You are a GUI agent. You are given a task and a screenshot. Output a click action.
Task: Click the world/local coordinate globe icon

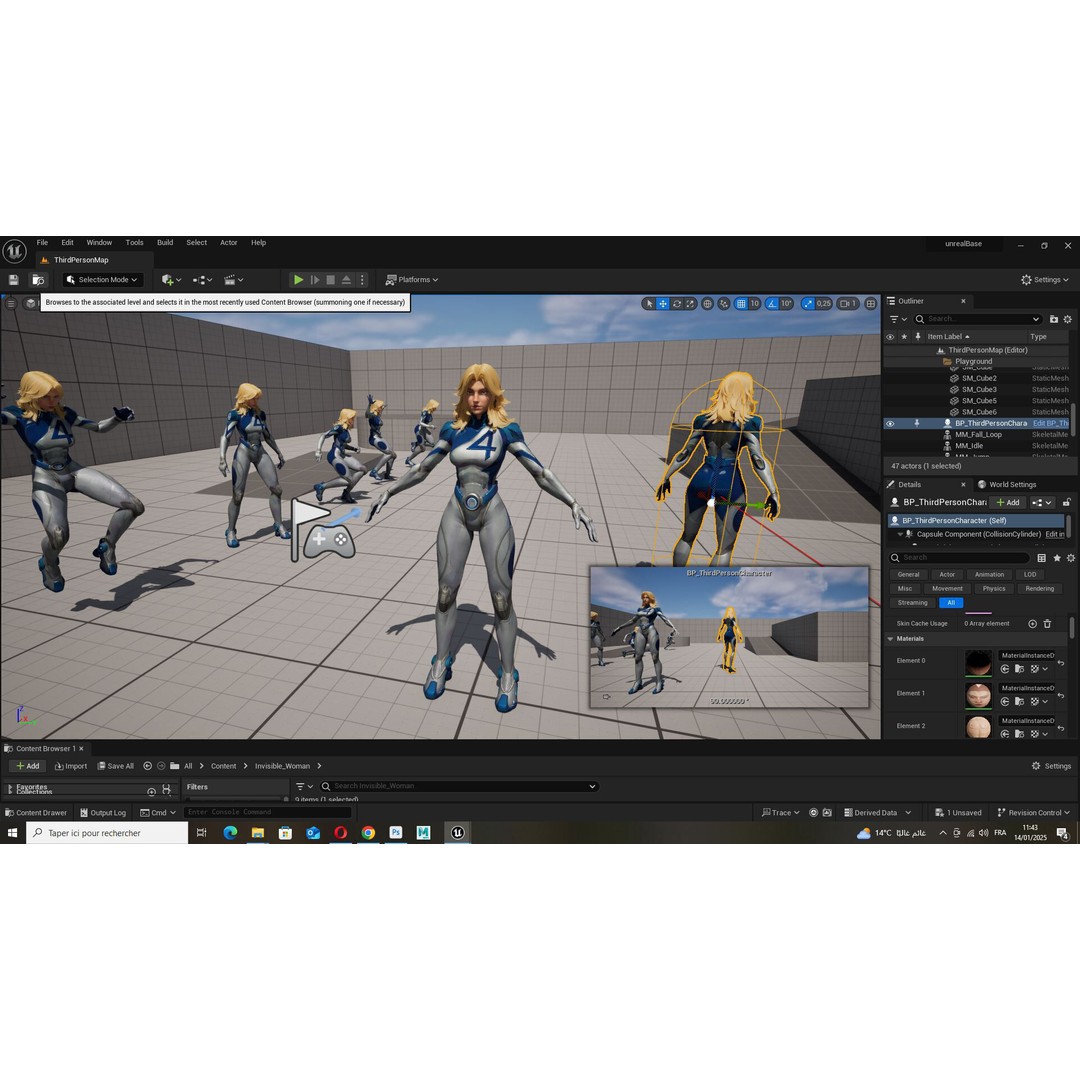[x=707, y=304]
